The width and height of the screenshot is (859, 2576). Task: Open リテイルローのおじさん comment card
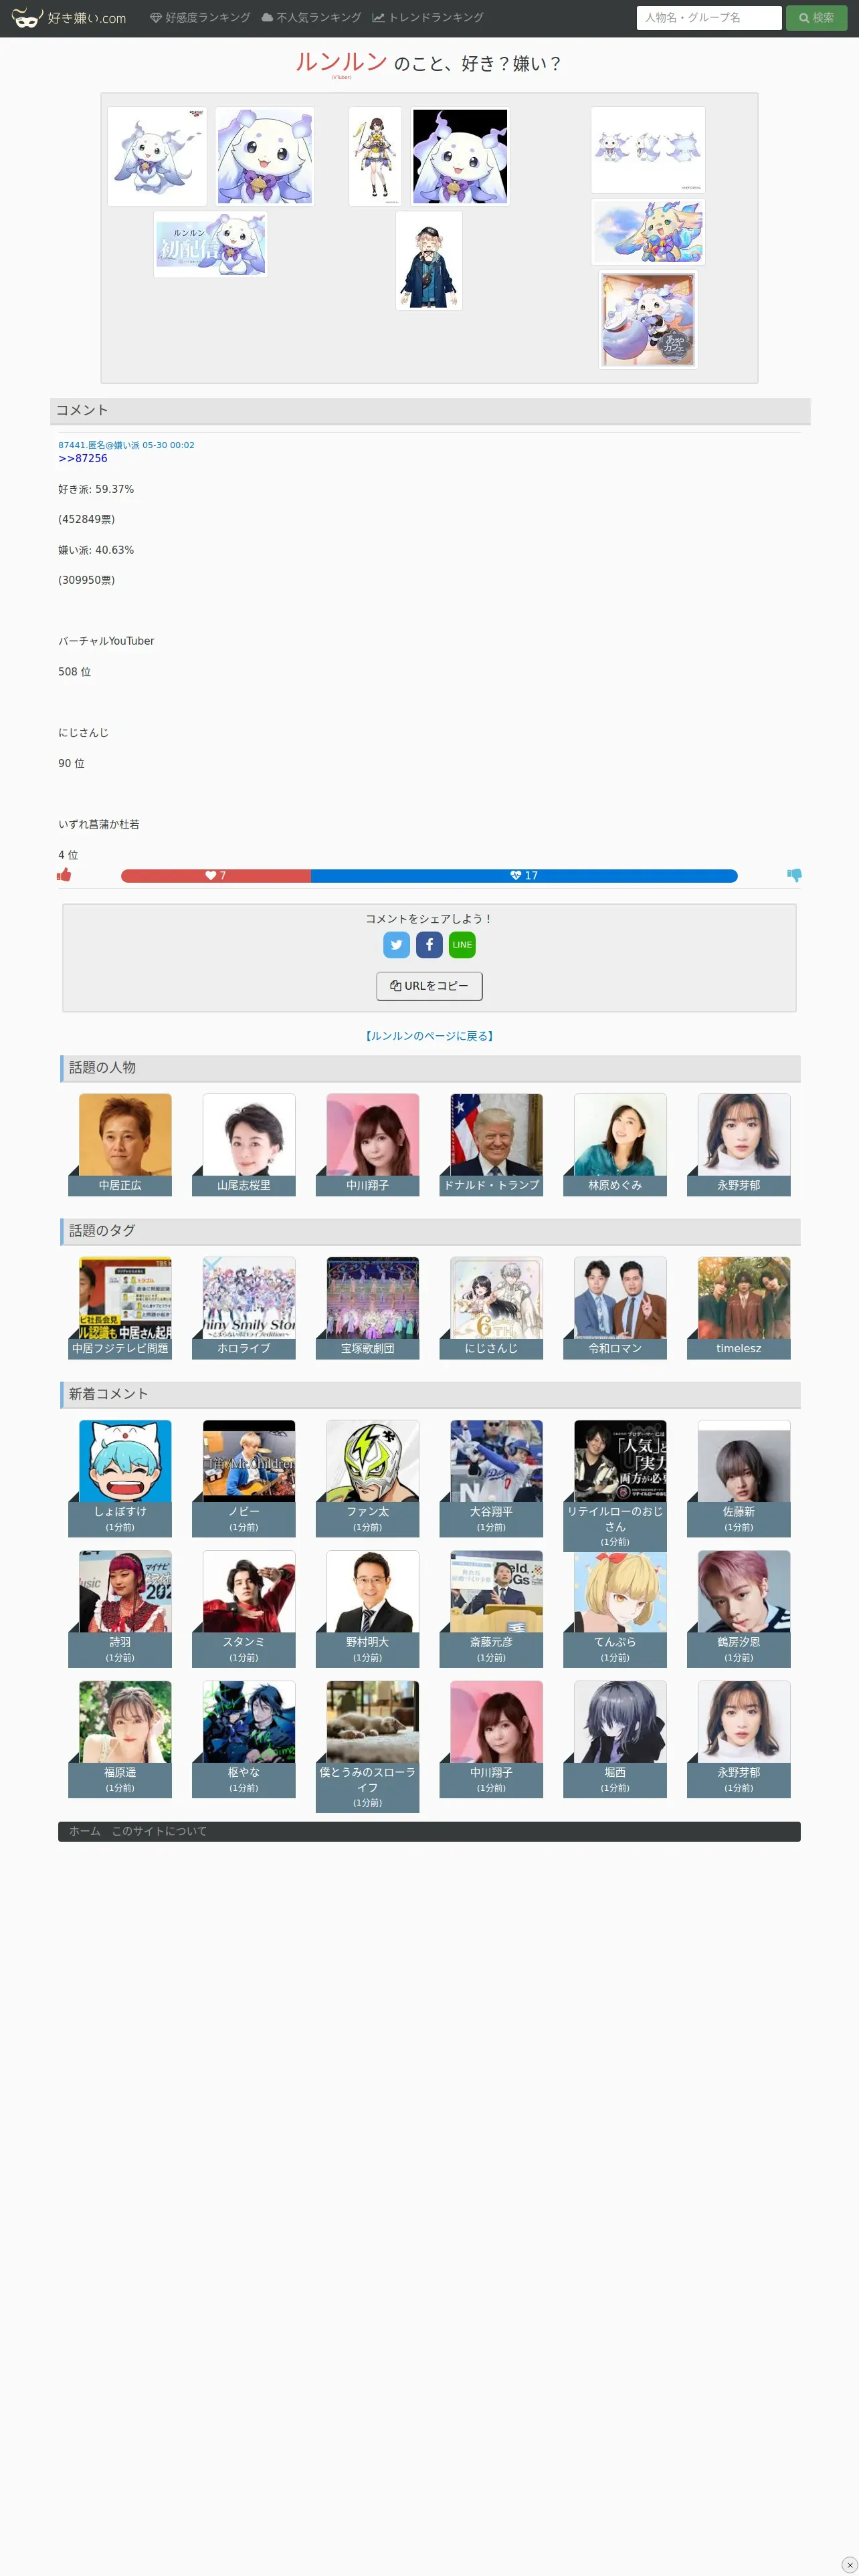pos(615,1486)
